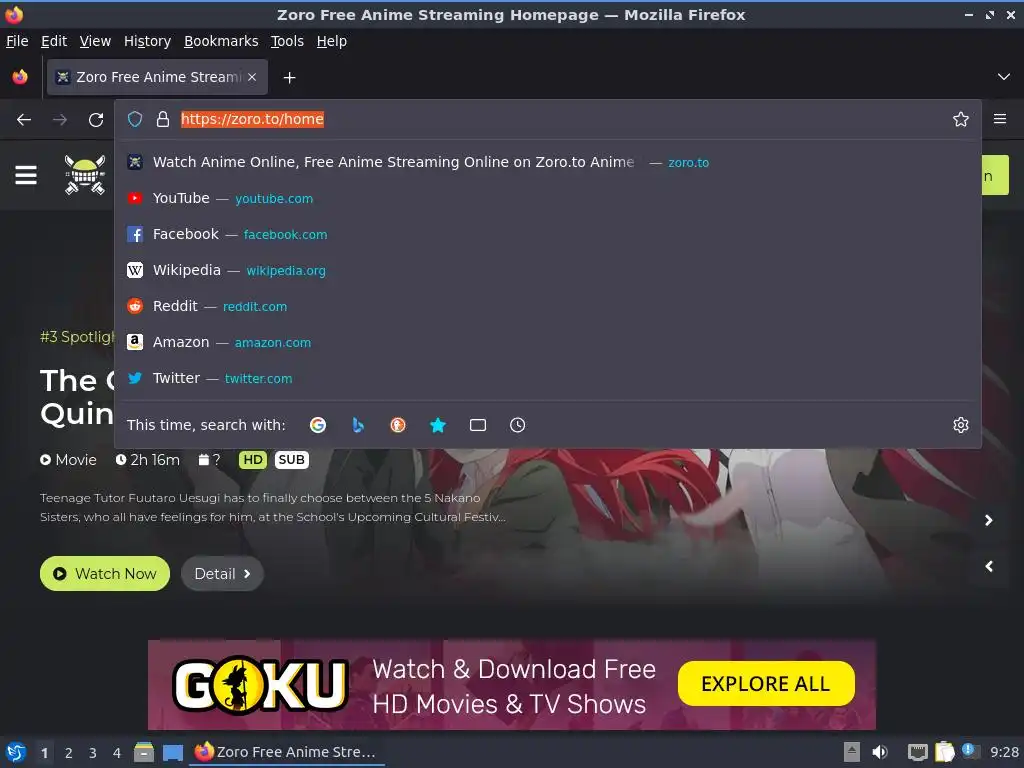Advance spotlight with next arrow

989,520
